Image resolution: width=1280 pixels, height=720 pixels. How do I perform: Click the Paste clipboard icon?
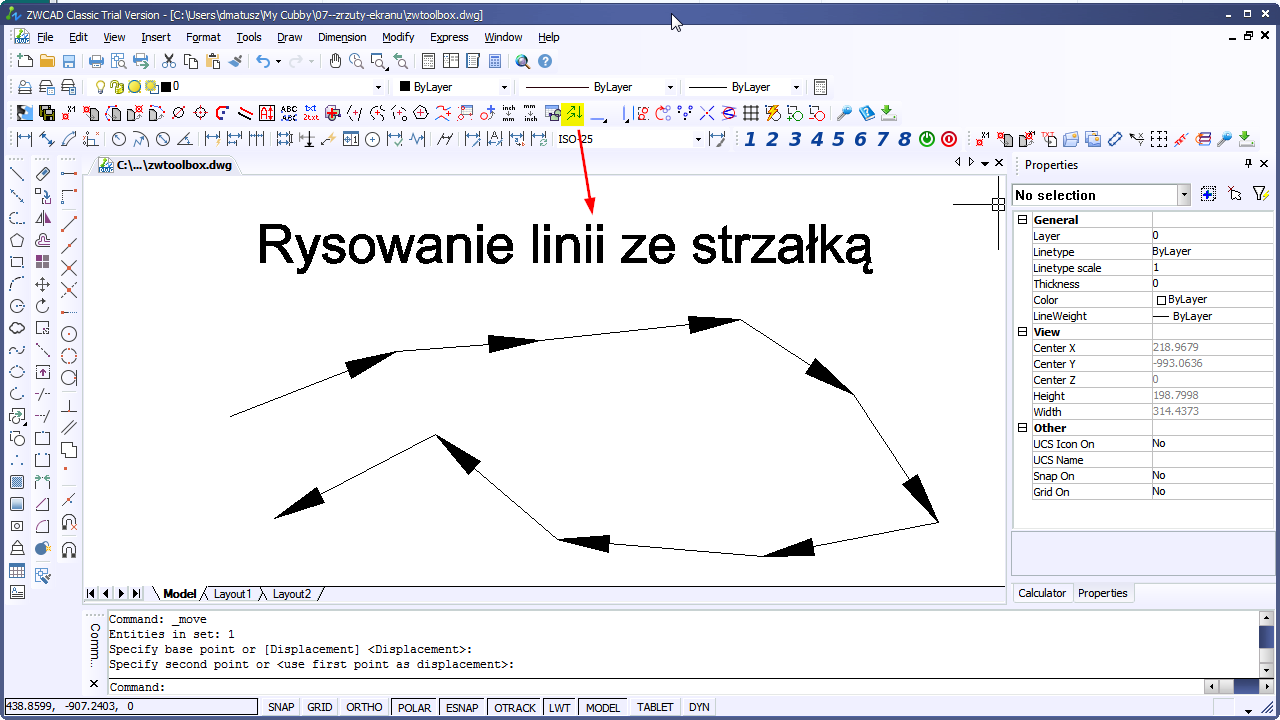(213, 61)
